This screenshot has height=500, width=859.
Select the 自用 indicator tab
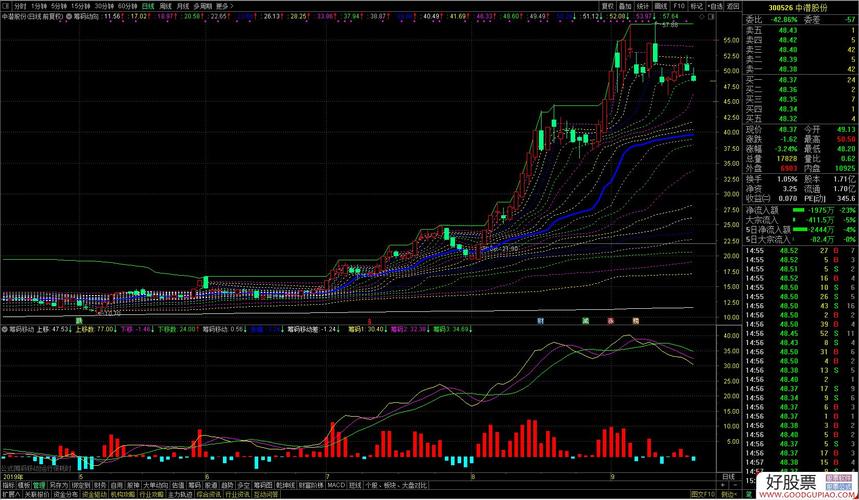point(116,485)
